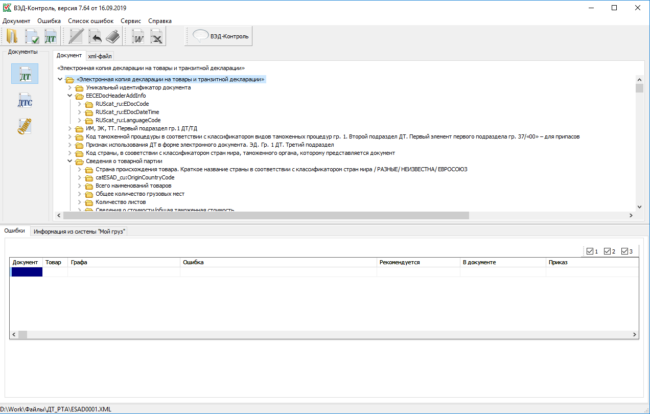Toggle error level checkbox 3
650x414 pixels.
click(x=625, y=251)
